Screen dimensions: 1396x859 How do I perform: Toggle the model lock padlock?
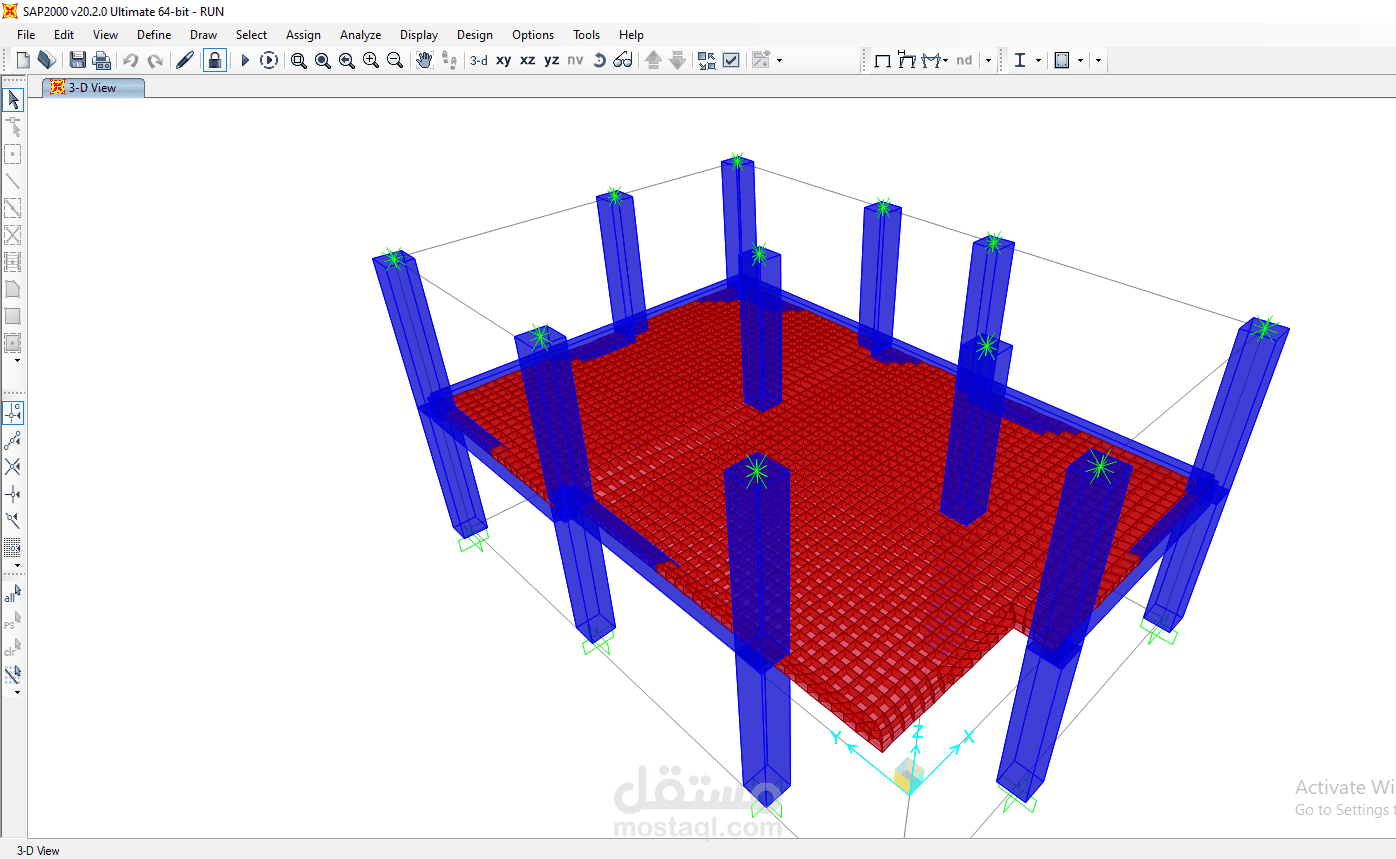coord(215,60)
